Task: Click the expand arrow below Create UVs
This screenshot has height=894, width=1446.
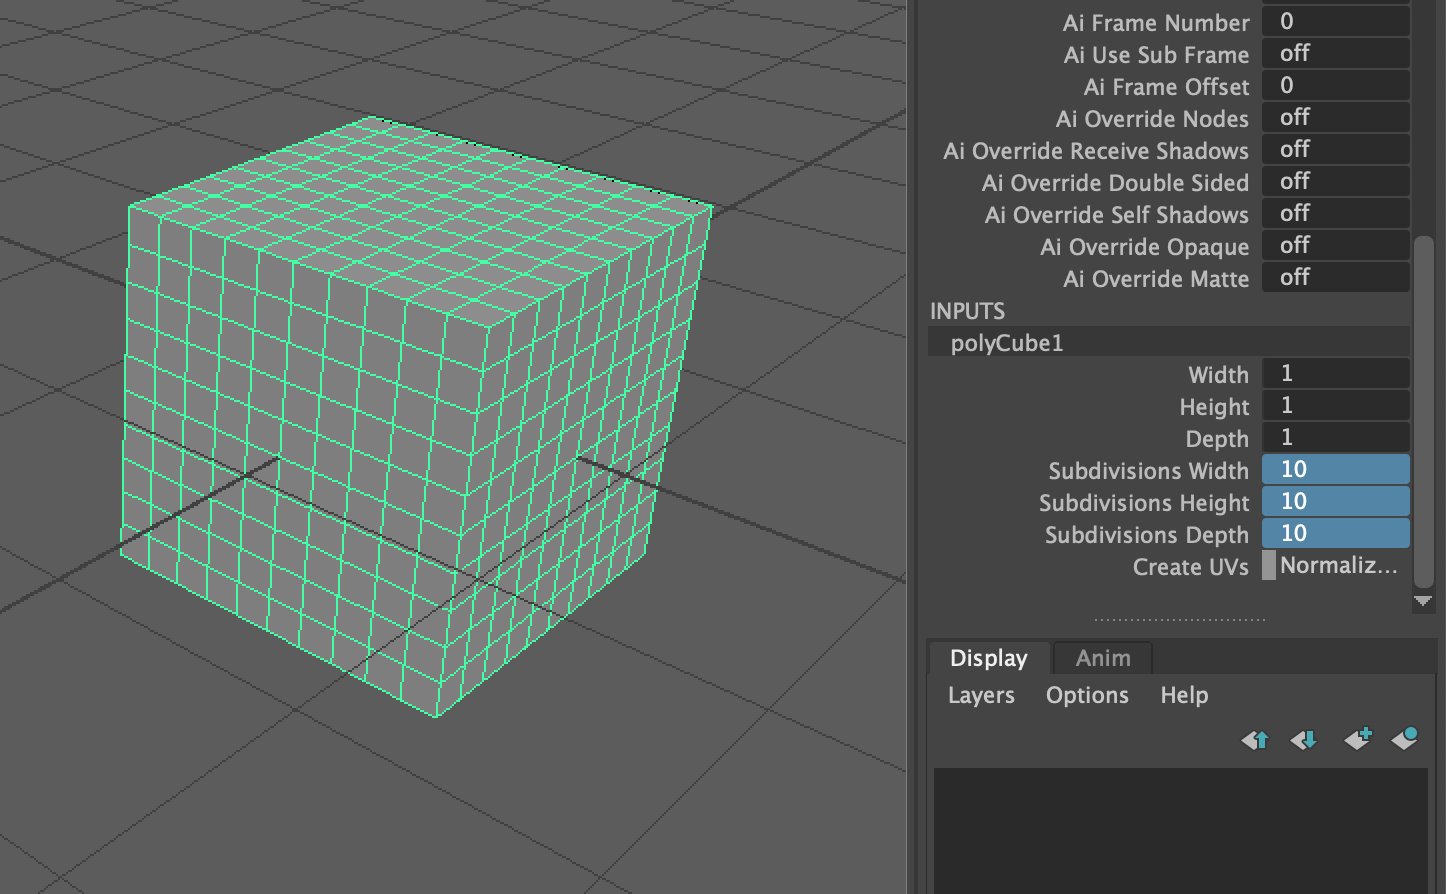Action: coord(1423,600)
